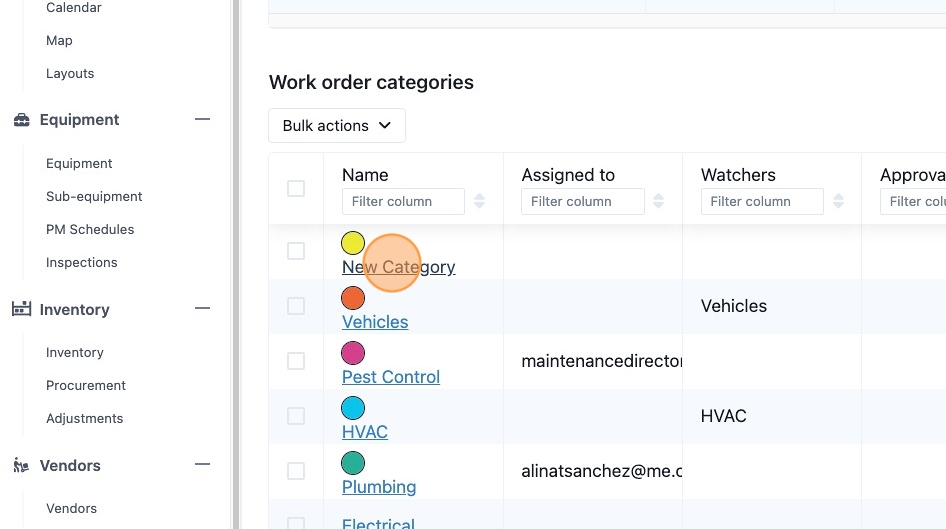Screen dimensions: 946x529
Task: Check the Vehicles row checkbox
Action: [x=296, y=306]
